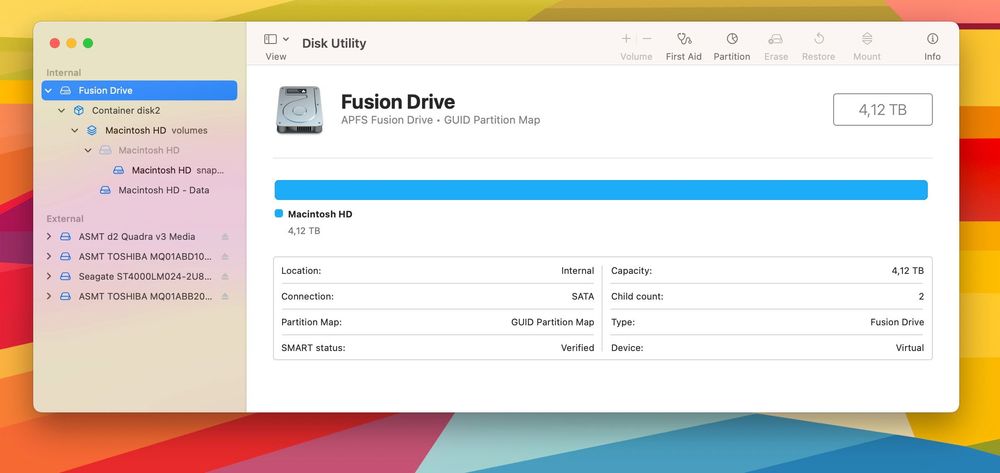1000x473 pixels.
Task: Eject the ASMT TOSHIBA MQ01ABB20 drive
Action: [x=224, y=296]
